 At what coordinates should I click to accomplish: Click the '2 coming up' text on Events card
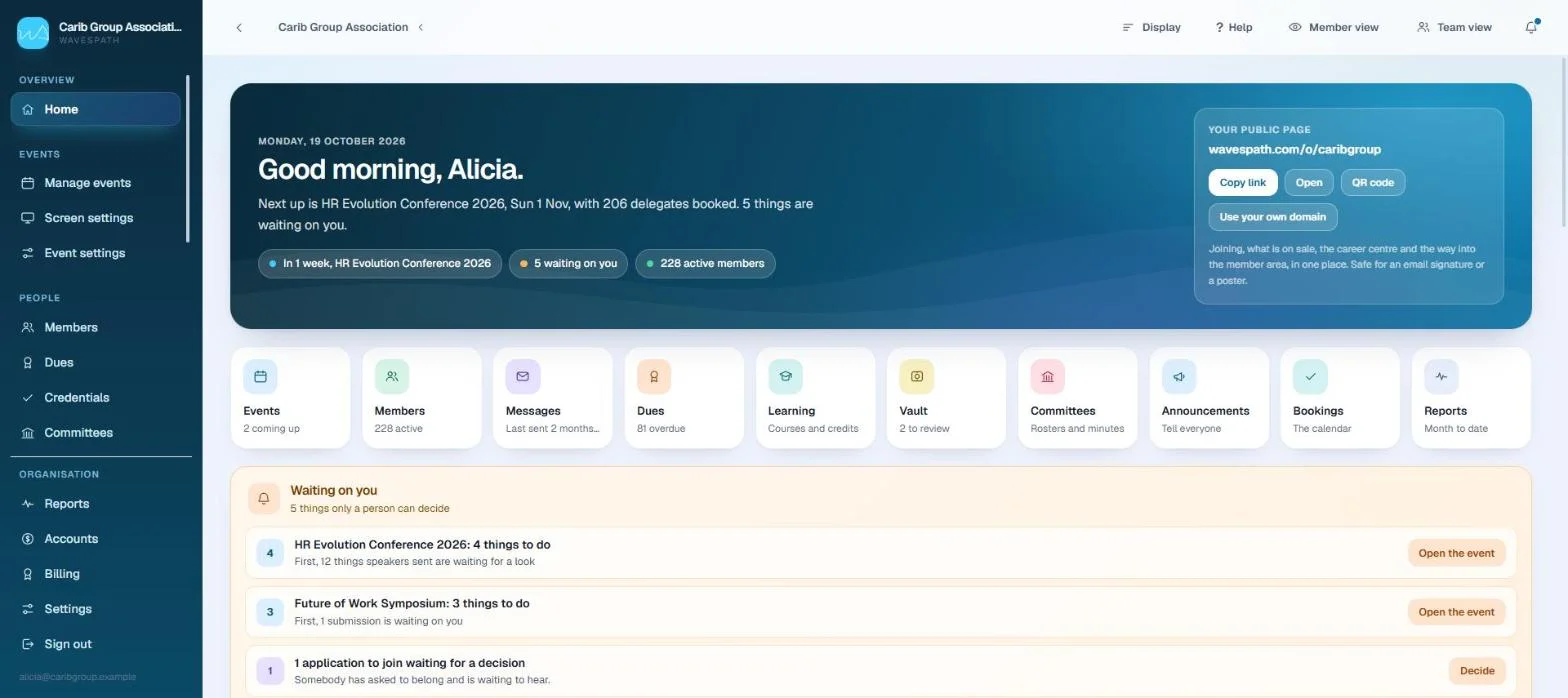271,429
